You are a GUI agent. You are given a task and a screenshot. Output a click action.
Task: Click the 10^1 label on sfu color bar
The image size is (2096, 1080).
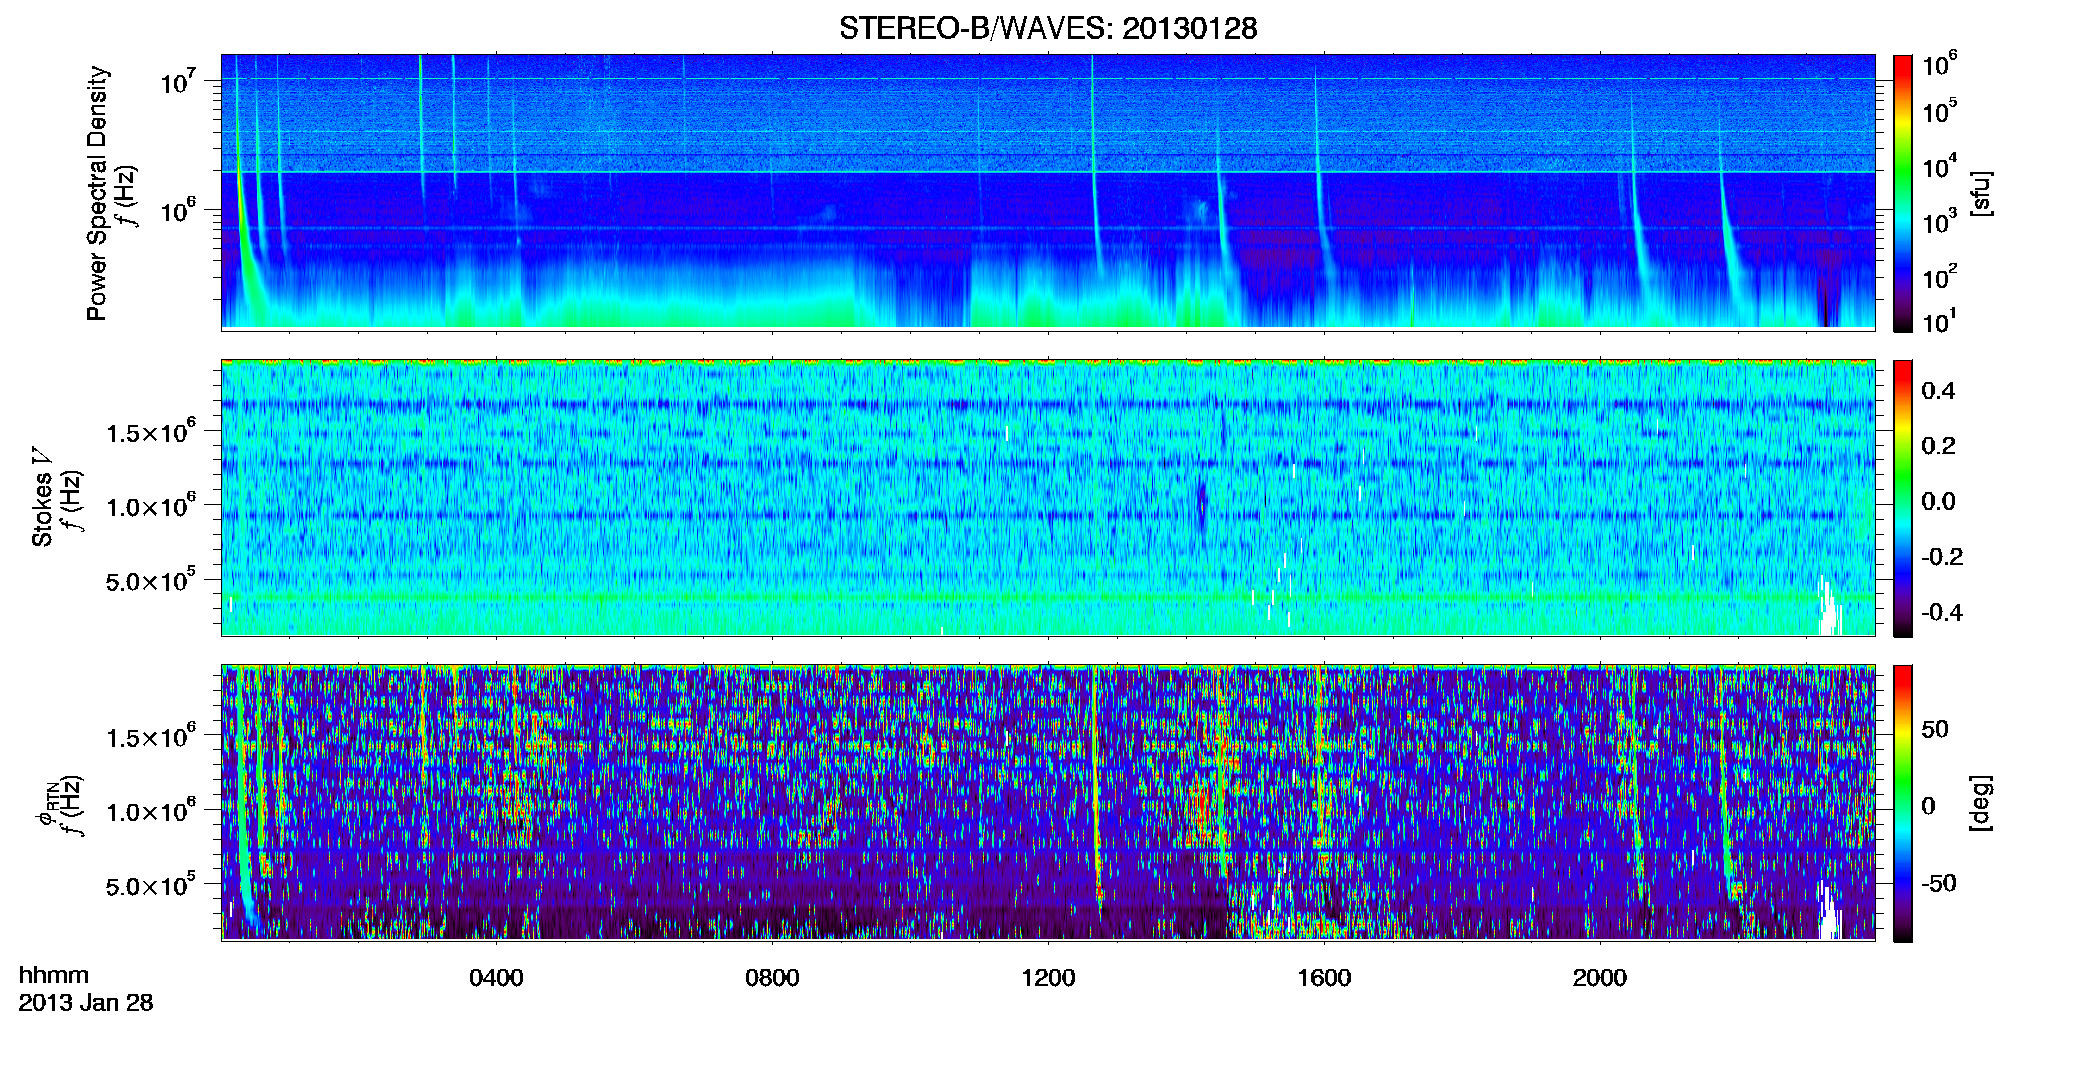(x=1939, y=321)
